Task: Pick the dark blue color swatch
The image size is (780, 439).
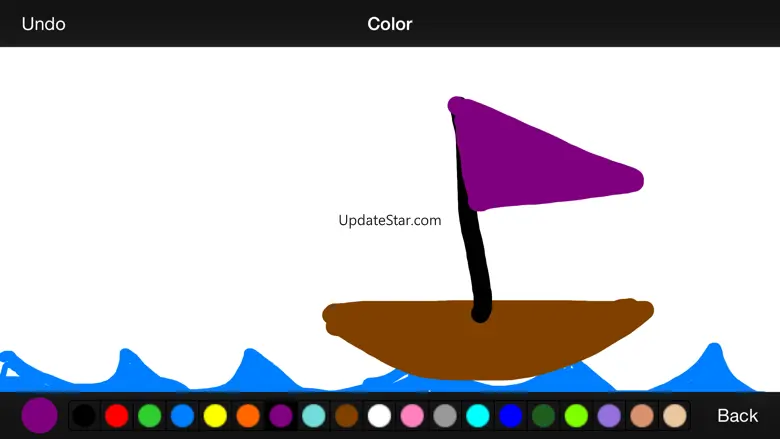Action: [x=511, y=416]
